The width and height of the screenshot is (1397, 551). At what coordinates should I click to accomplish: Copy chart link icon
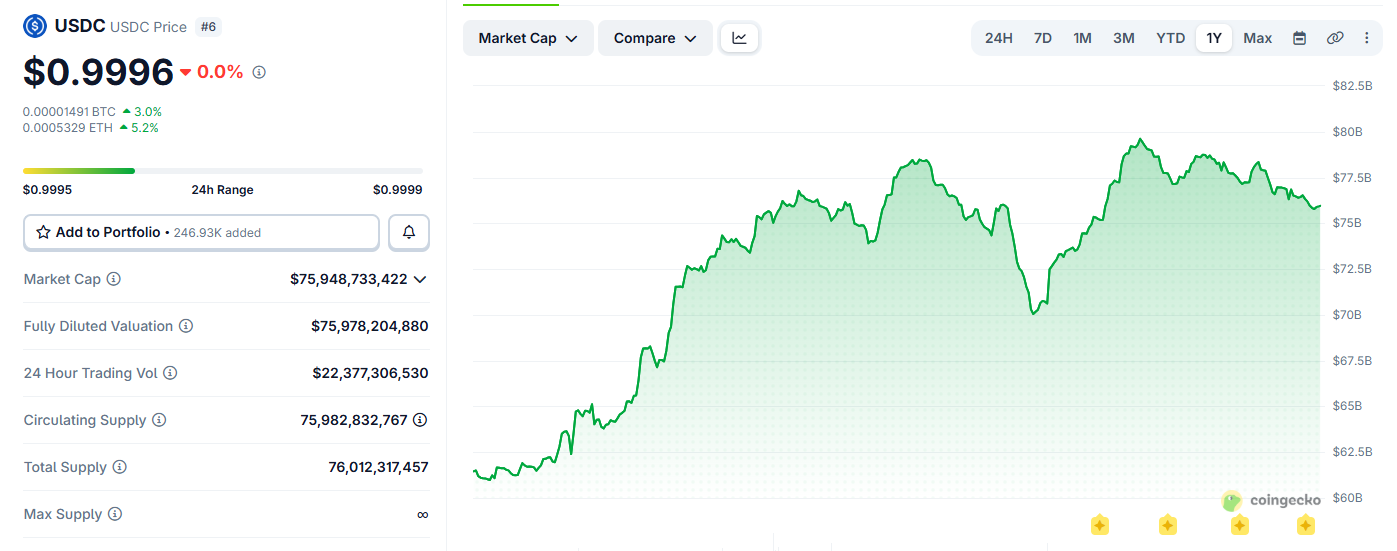[1334, 38]
